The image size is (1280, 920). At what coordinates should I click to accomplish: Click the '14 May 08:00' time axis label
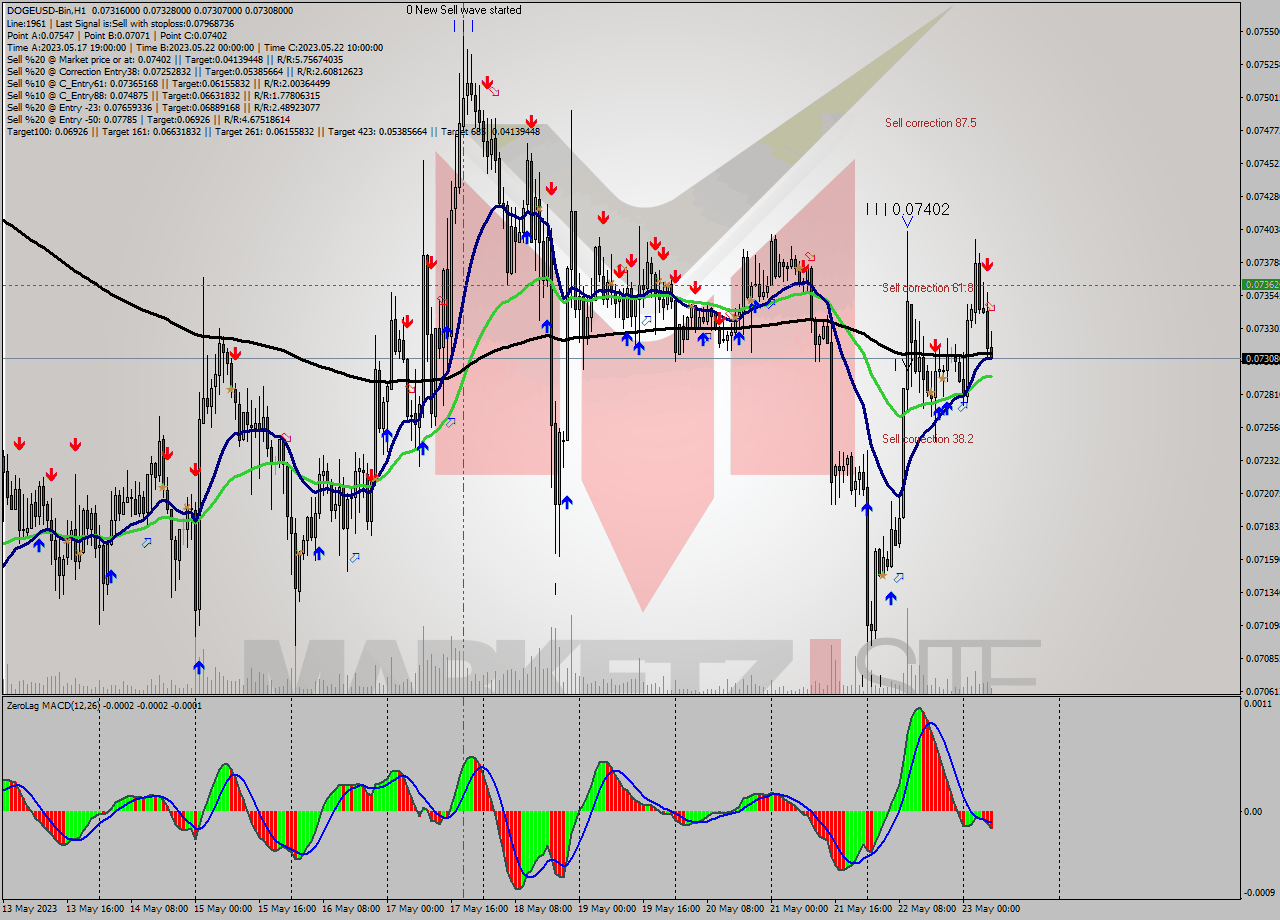tap(159, 909)
